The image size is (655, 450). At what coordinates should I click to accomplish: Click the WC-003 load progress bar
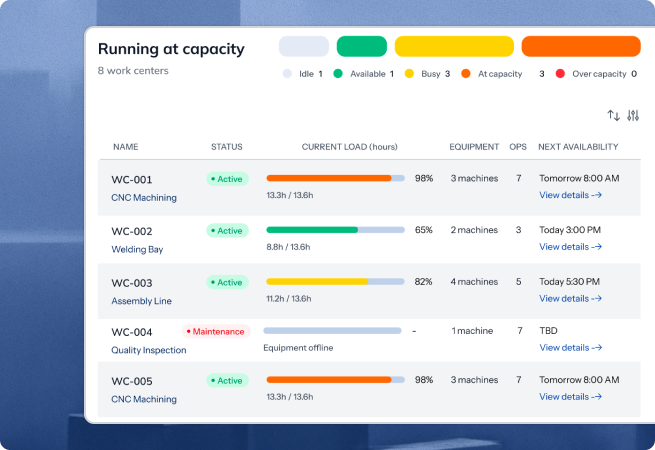click(335, 282)
